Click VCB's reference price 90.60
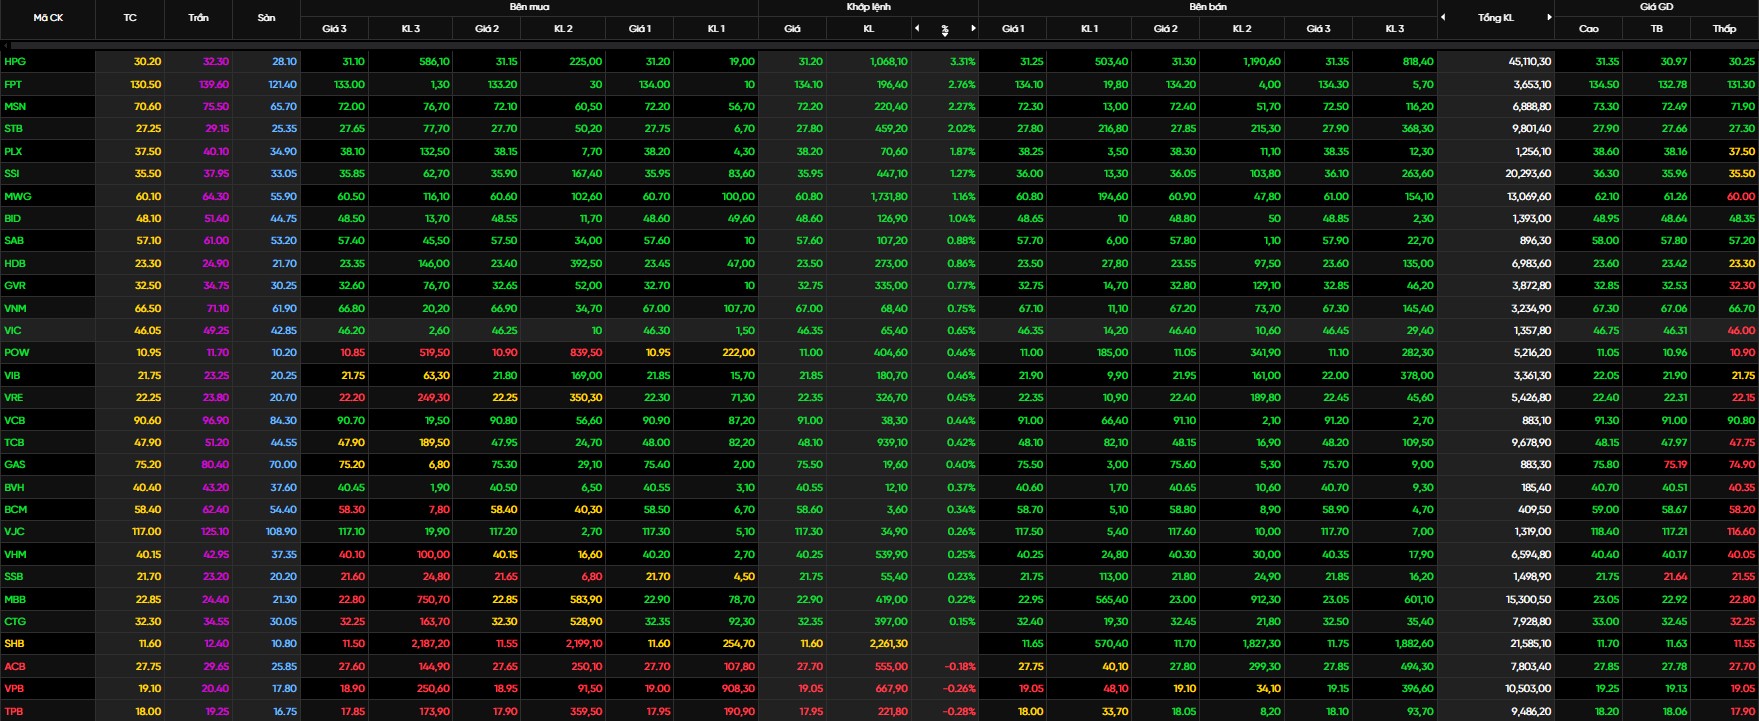The image size is (1759, 721). 147,420
